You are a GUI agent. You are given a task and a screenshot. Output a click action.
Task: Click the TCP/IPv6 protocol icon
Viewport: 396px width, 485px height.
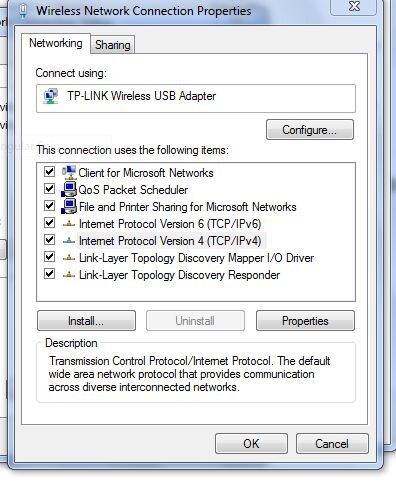69,224
